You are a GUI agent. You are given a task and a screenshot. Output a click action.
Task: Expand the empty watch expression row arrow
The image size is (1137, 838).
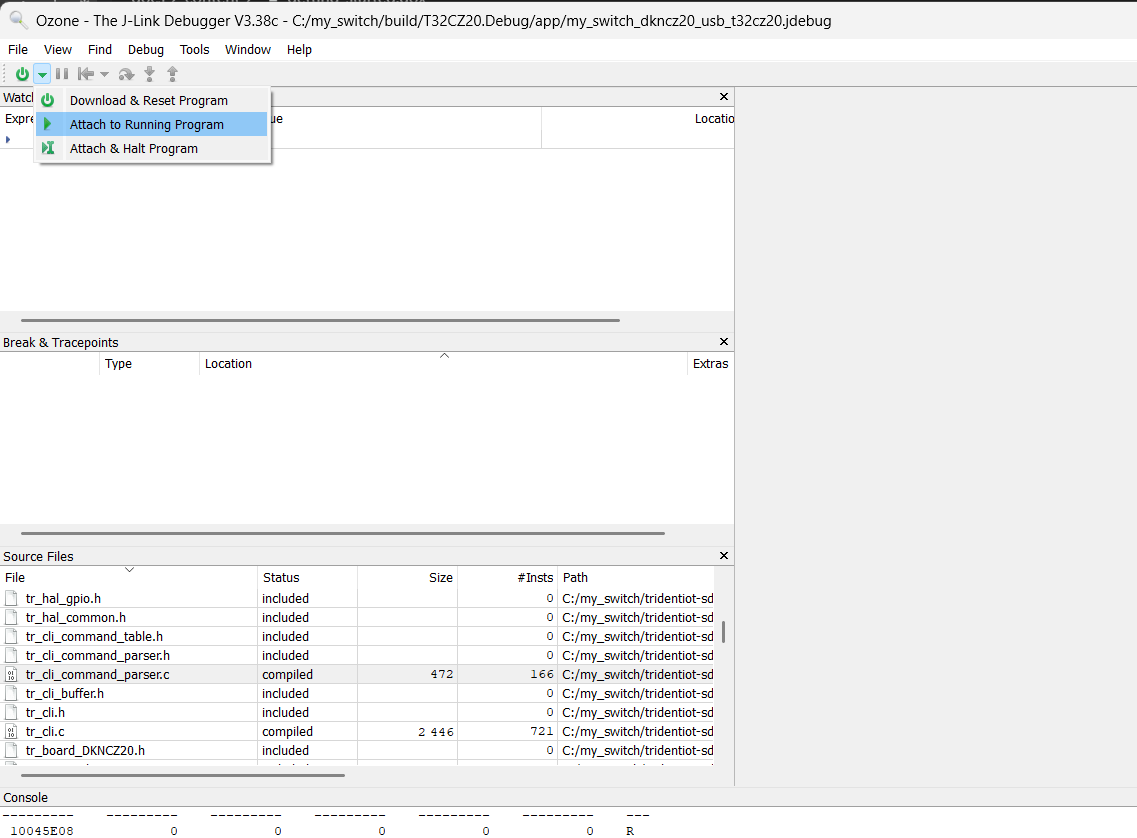tap(8, 139)
